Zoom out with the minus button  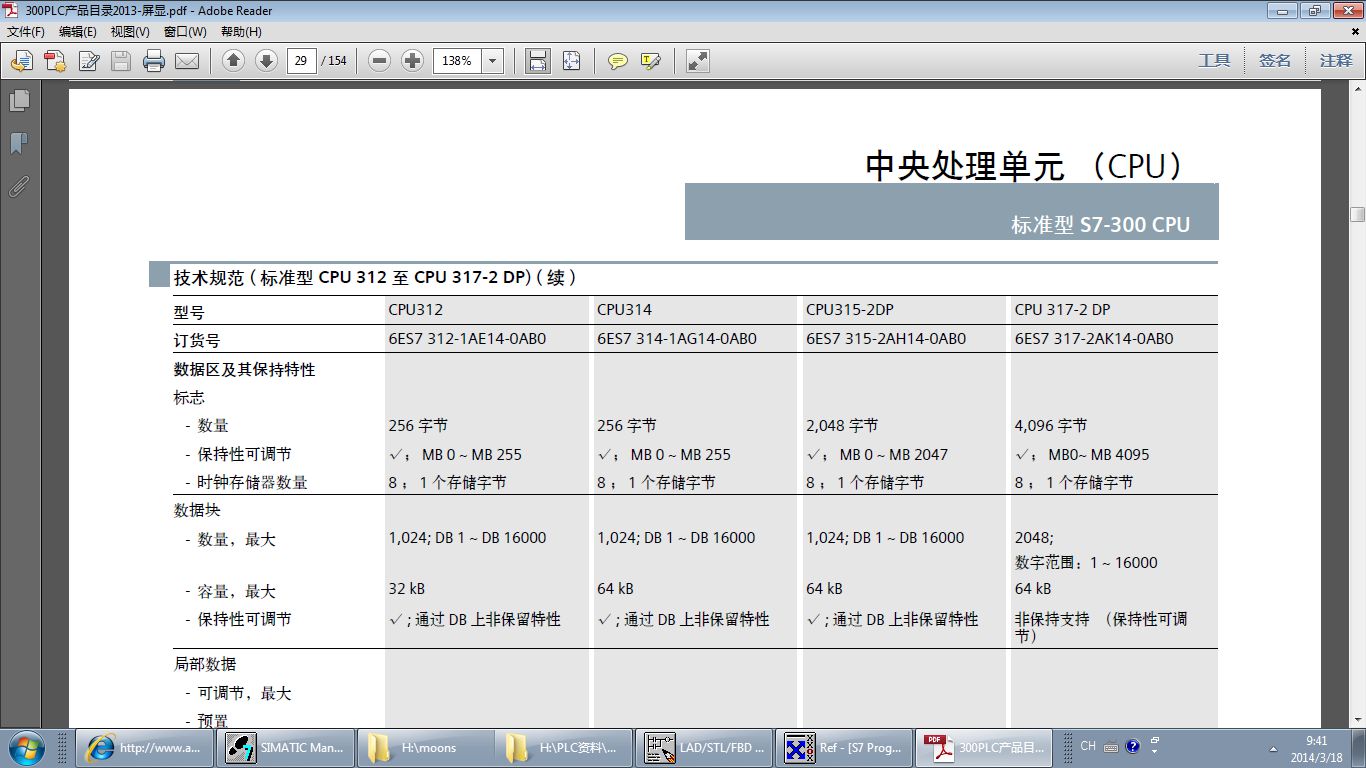[379, 61]
